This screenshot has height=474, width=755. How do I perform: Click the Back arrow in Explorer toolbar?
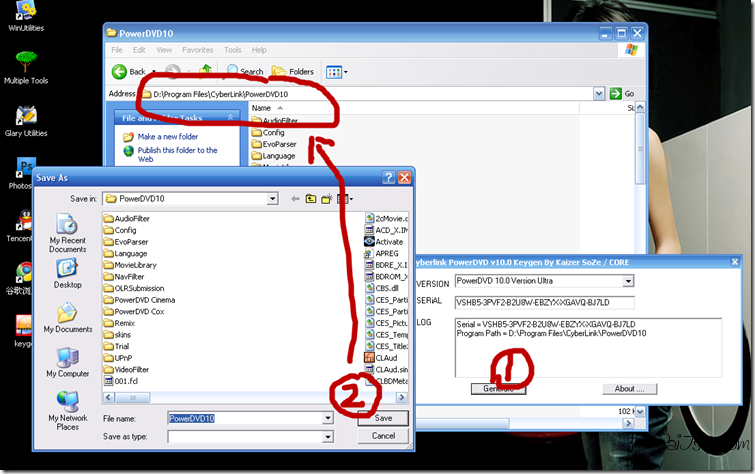[x=120, y=72]
